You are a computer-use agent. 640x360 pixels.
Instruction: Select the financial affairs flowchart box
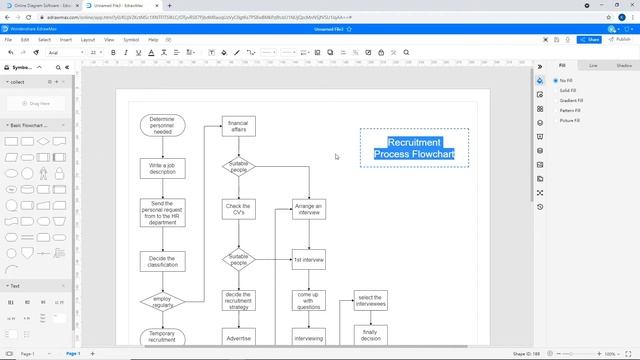coord(239,126)
